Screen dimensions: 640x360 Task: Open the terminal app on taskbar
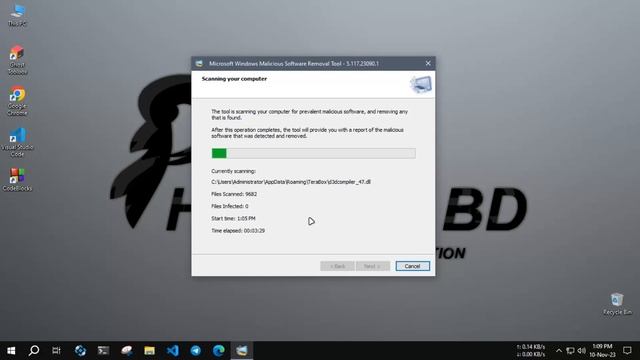point(103,351)
